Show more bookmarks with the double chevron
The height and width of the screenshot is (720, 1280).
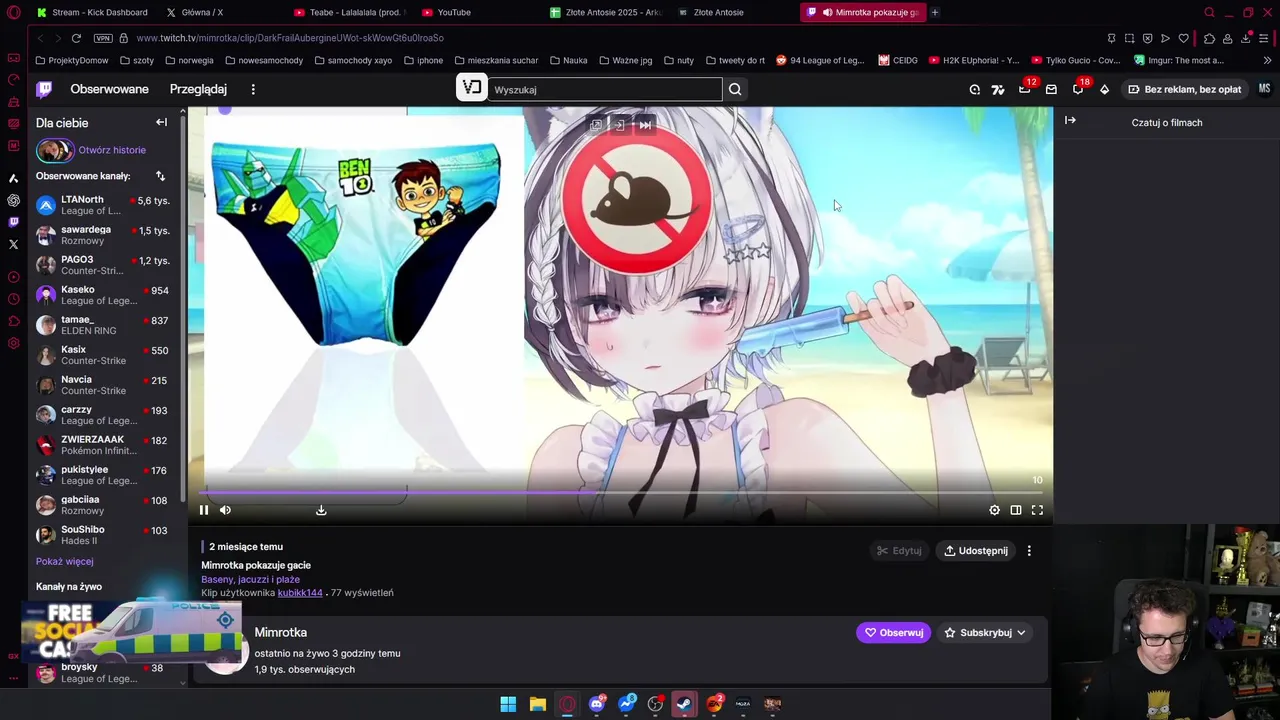(1267, 60)
